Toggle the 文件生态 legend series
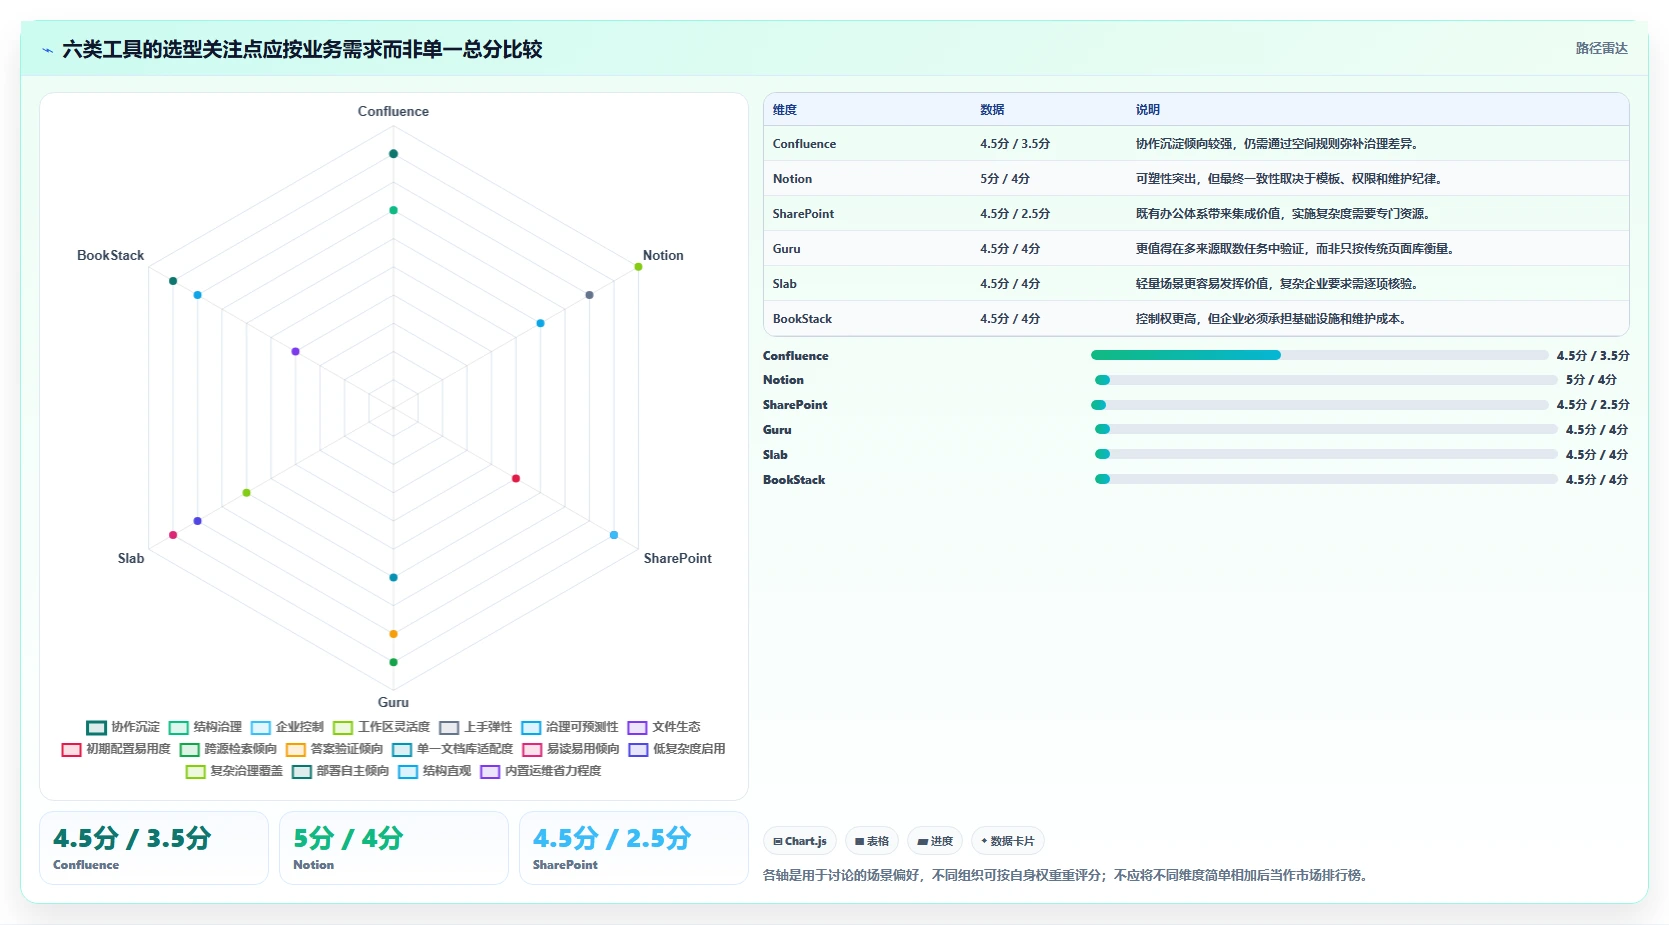 click(664, 727)
